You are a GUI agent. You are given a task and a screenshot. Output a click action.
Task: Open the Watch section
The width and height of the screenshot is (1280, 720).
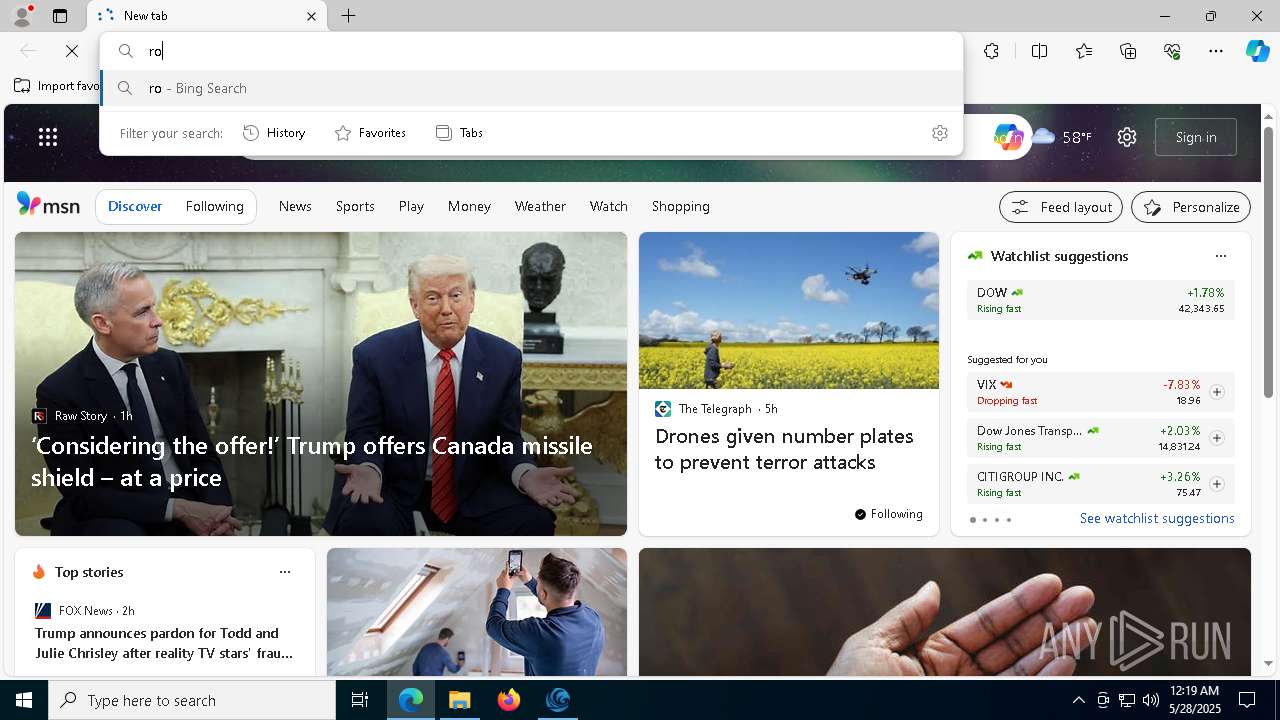608,206
